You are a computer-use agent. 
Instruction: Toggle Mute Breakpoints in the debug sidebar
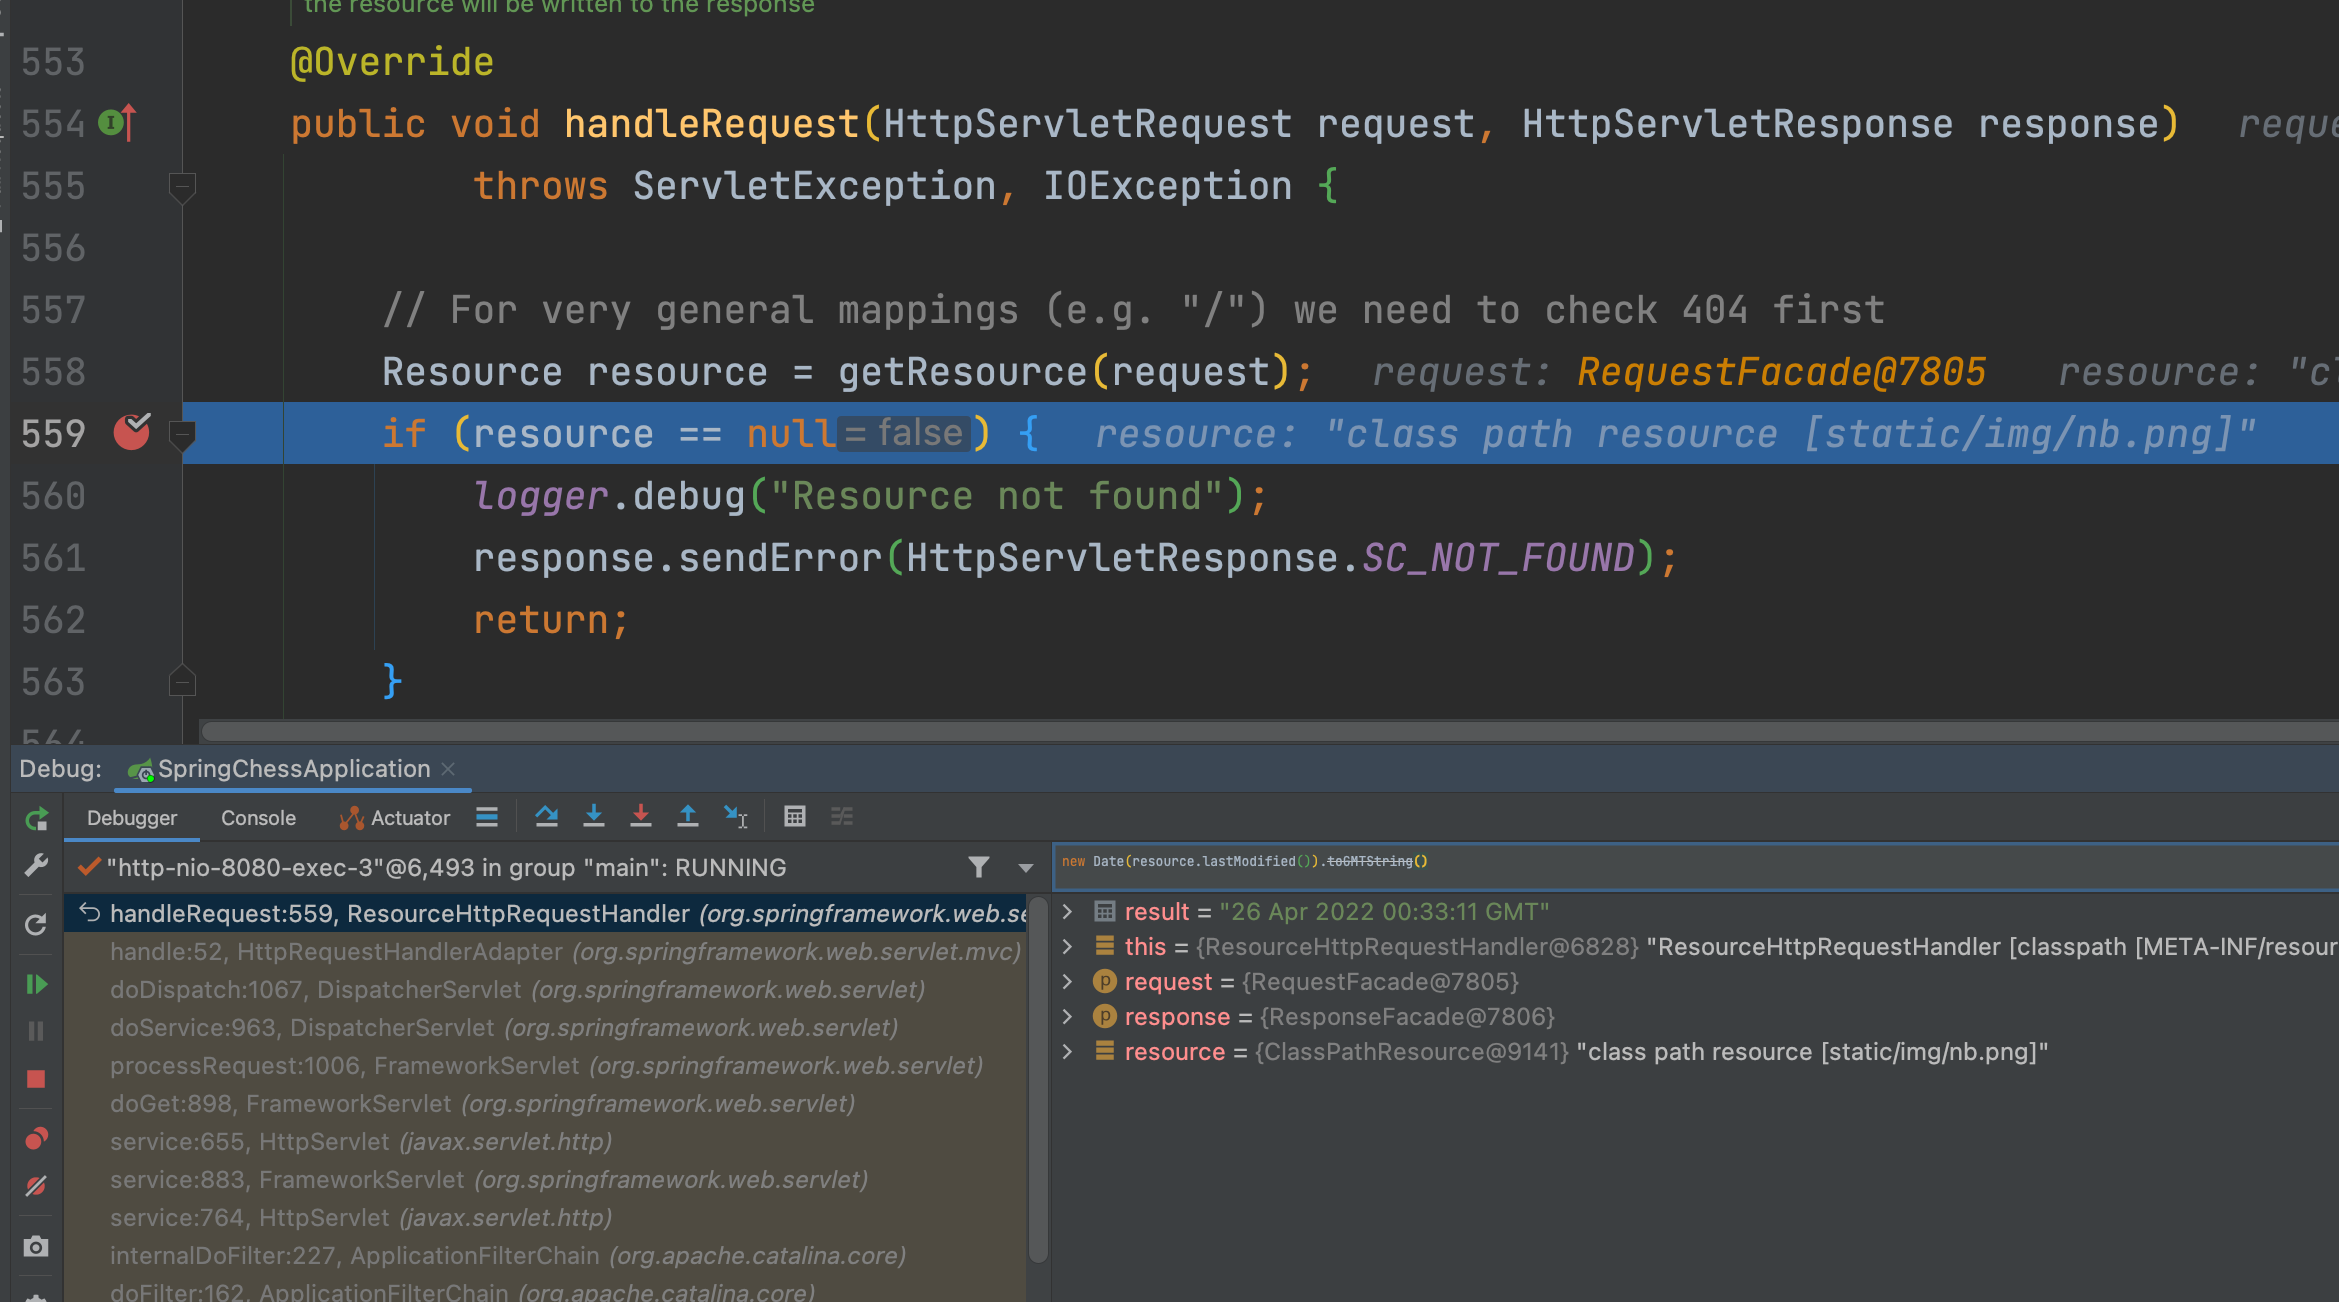[x=36, y=1187]
